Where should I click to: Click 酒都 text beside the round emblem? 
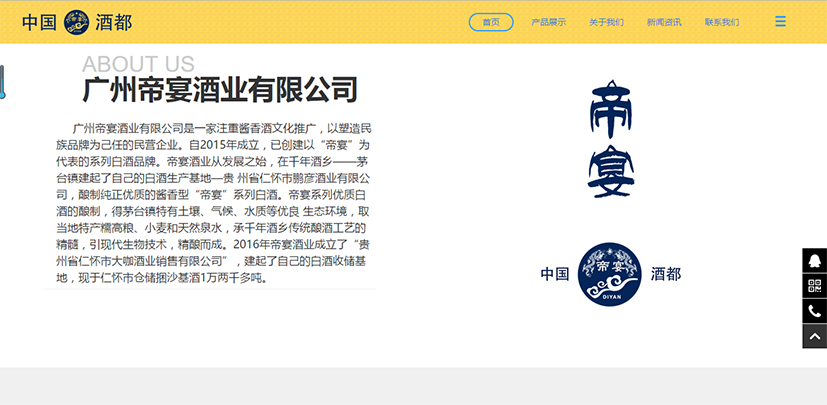pos(666,274)
